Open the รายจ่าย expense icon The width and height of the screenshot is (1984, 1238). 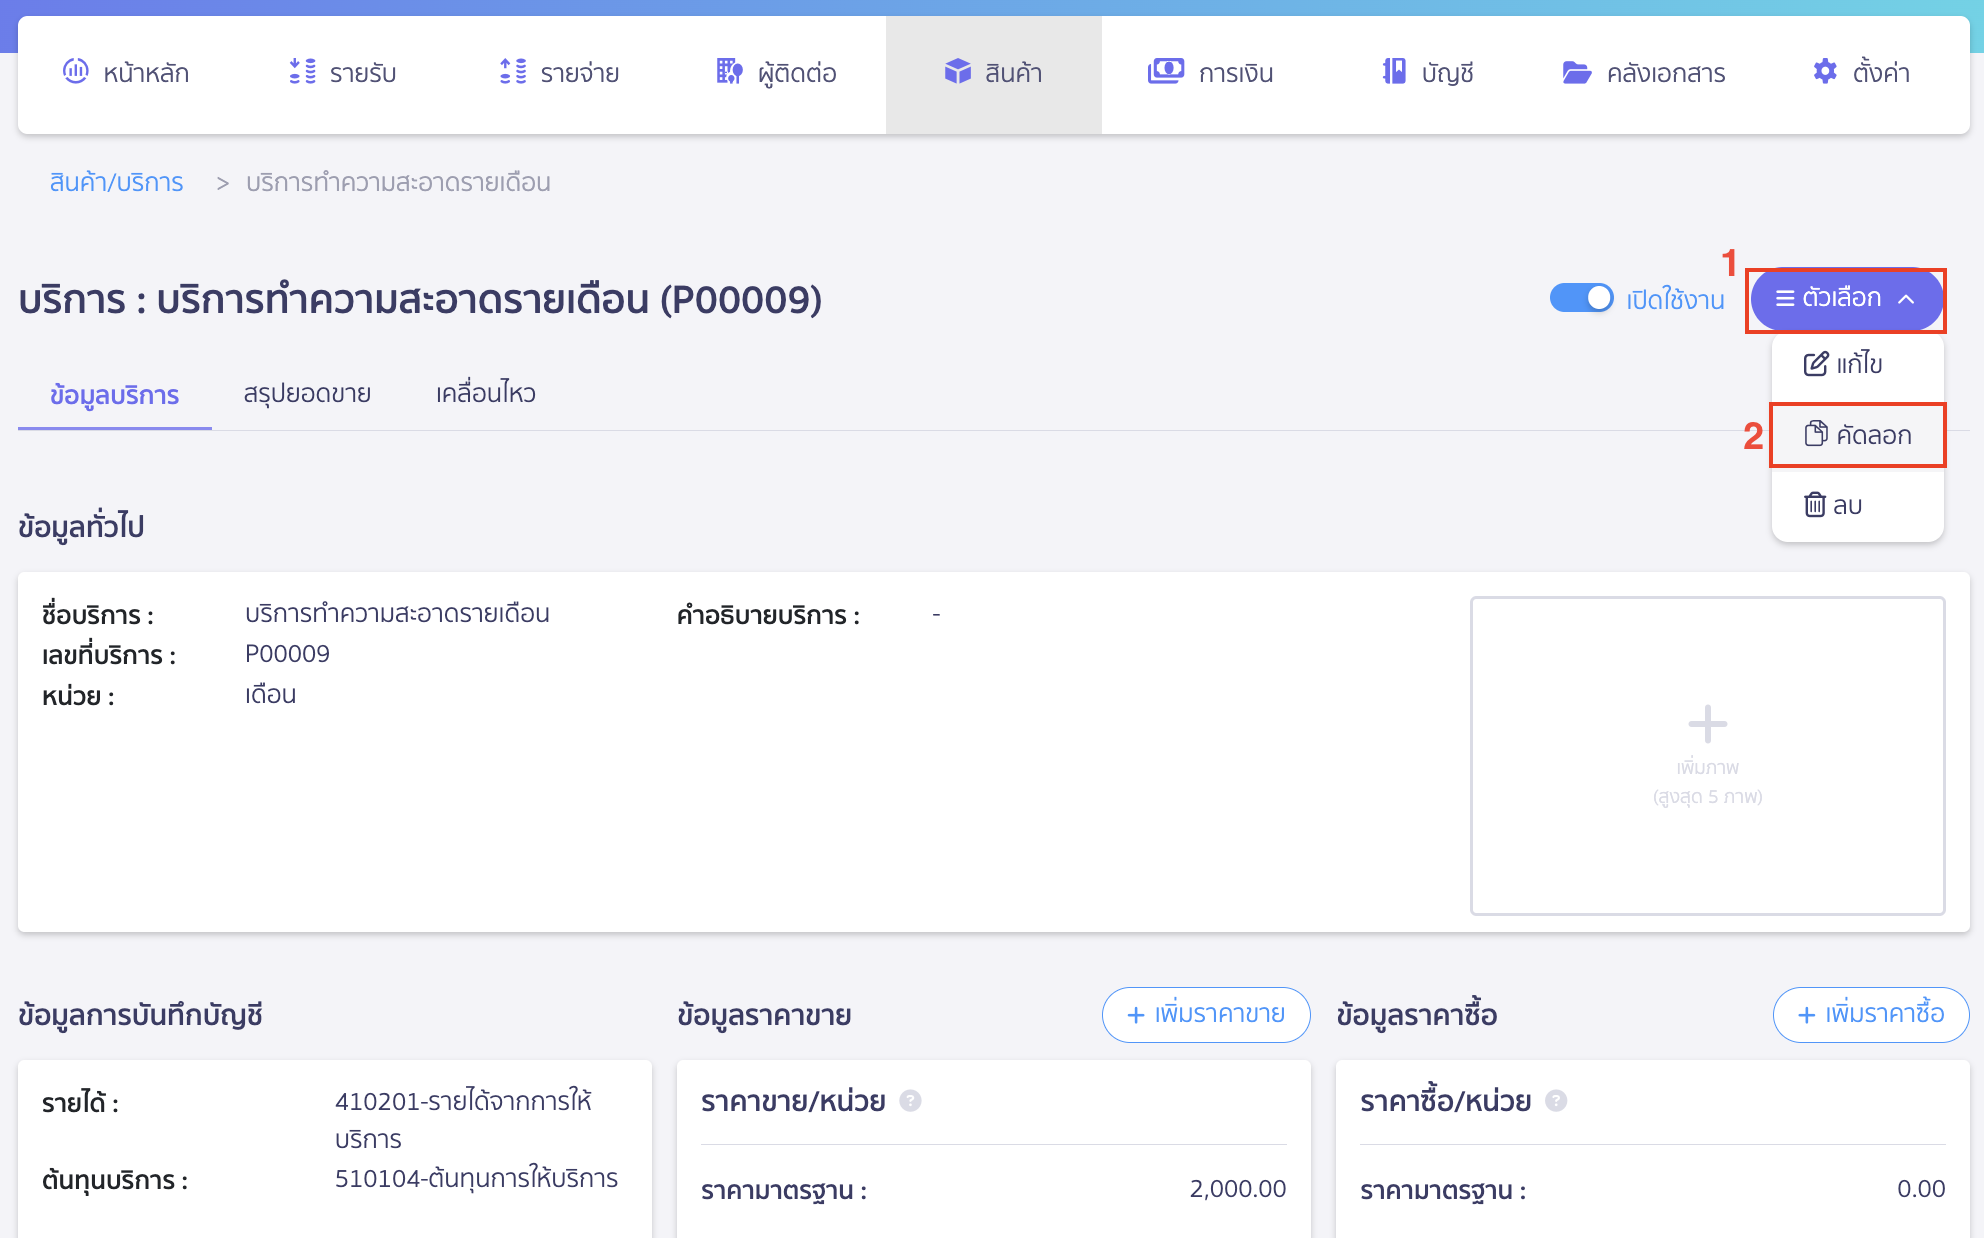512,72
